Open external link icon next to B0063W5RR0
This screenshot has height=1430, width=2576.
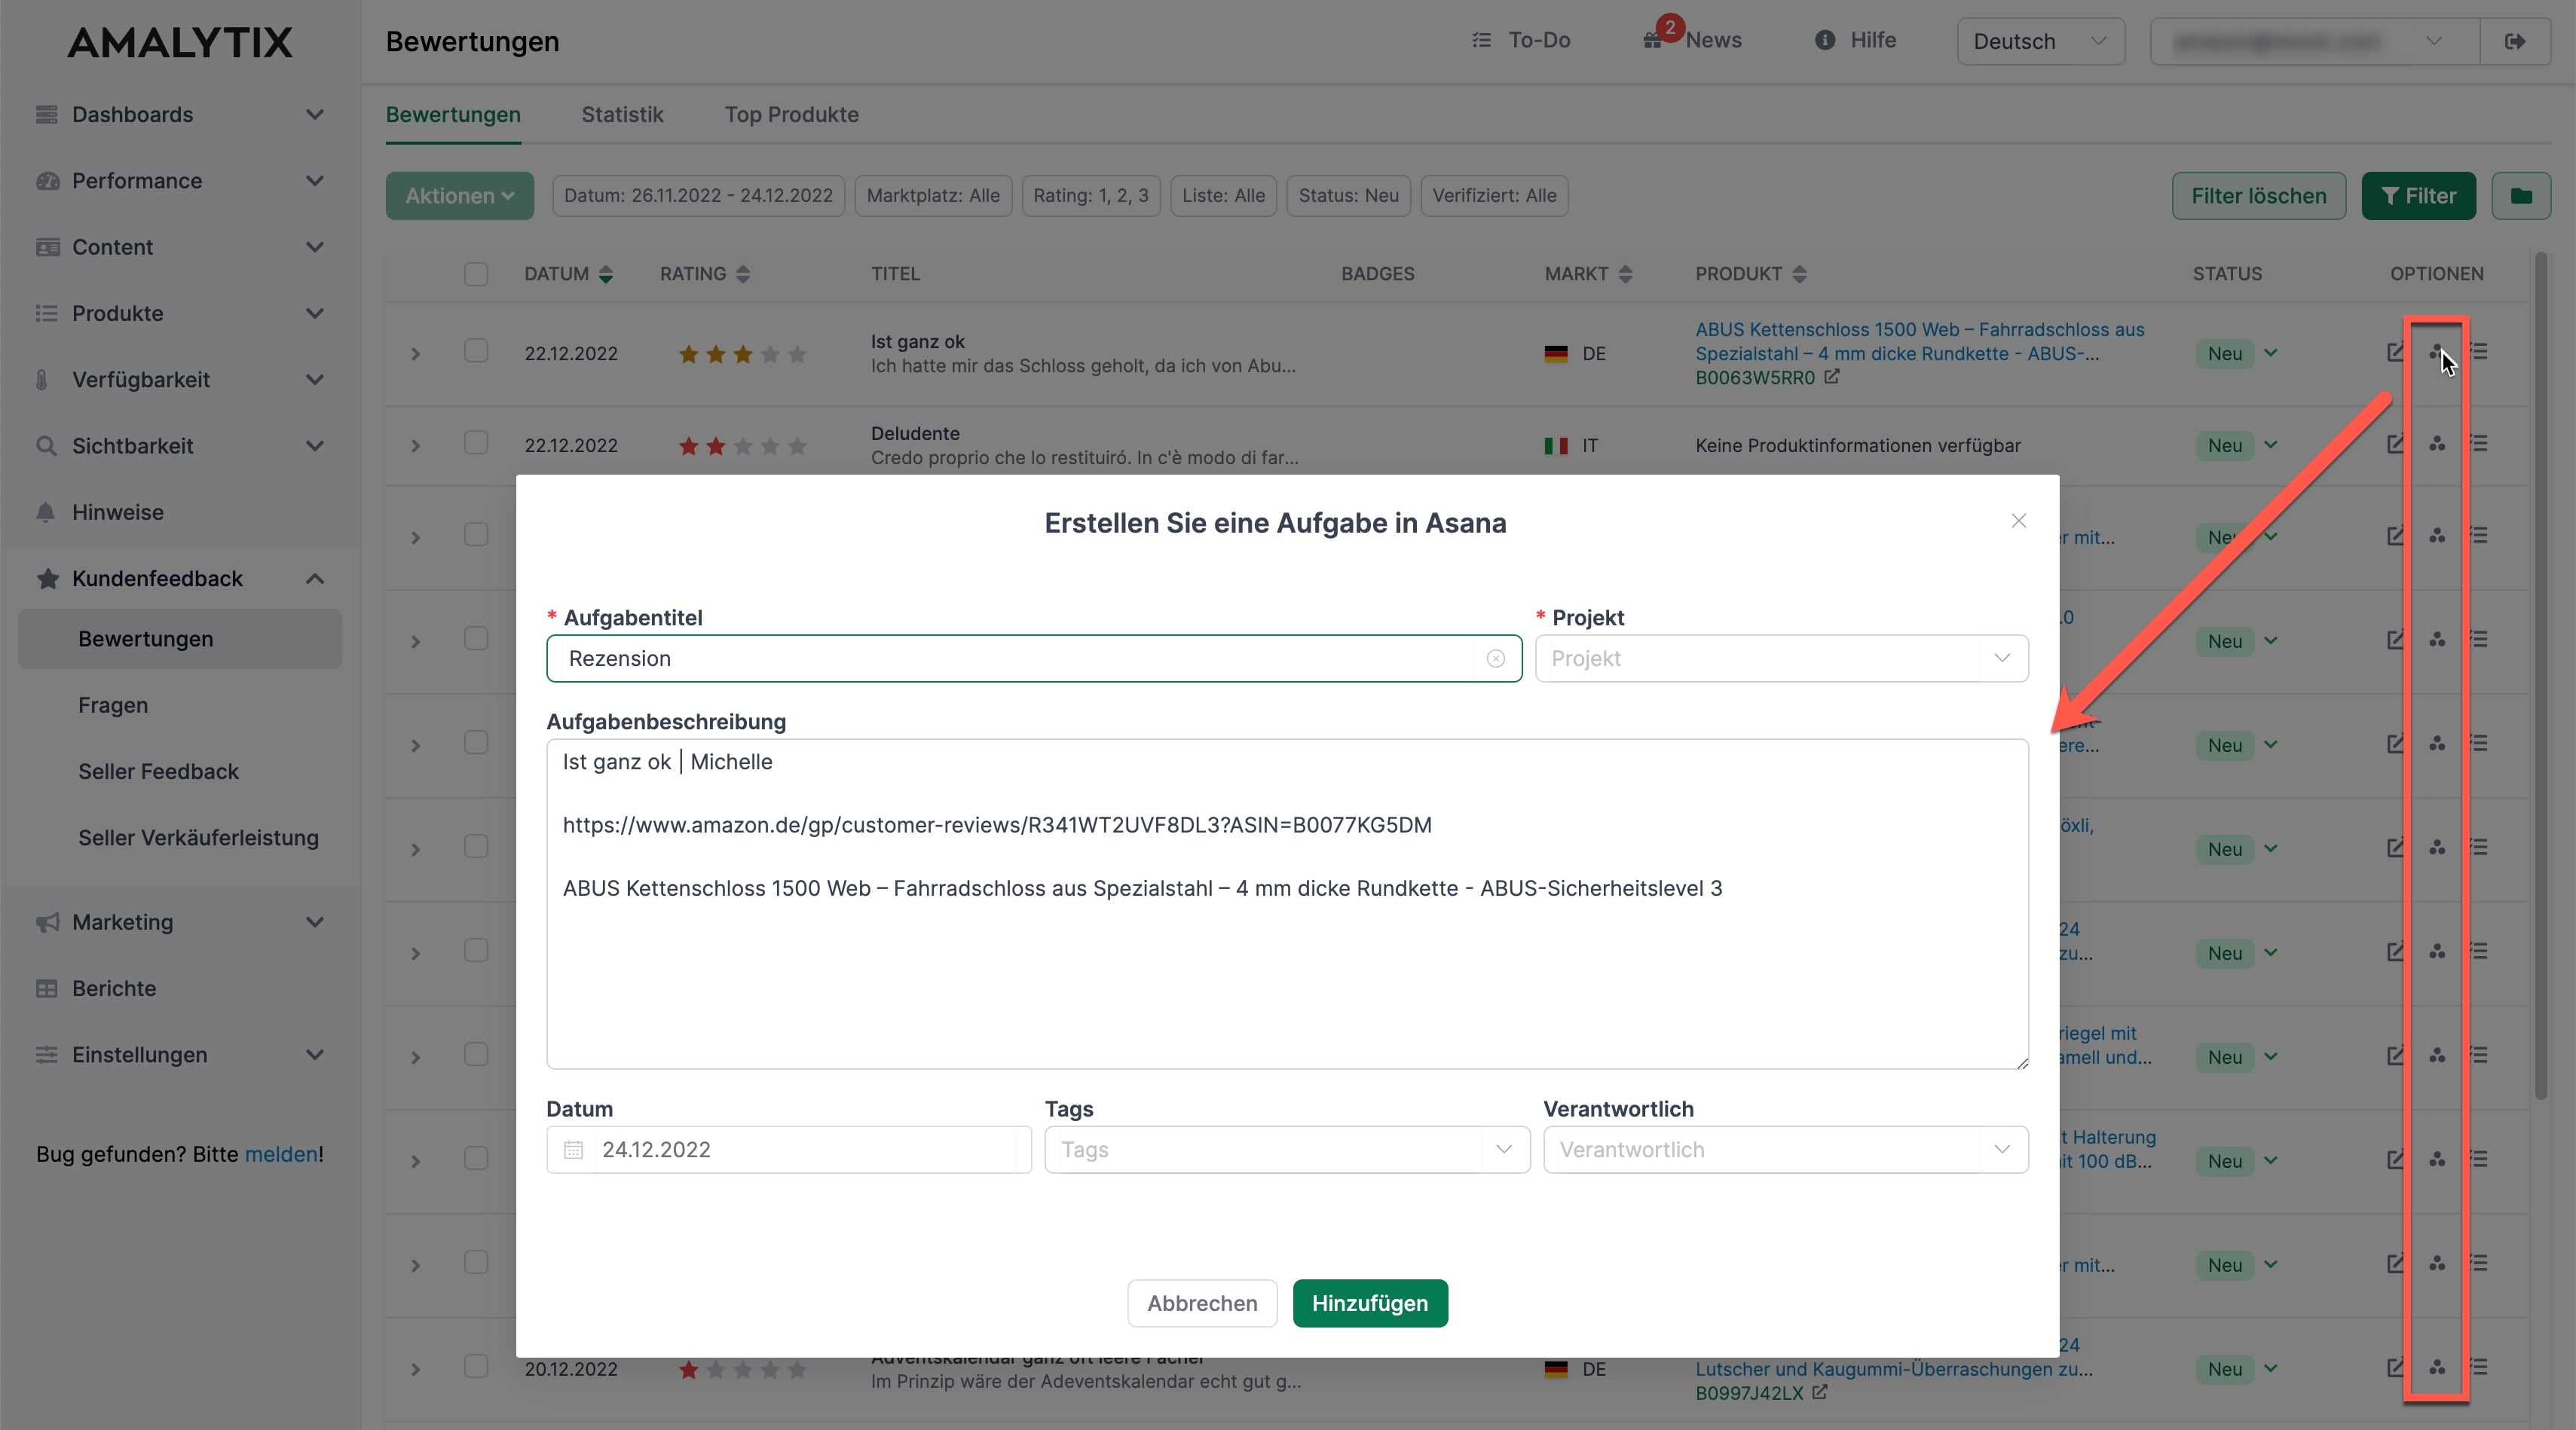pyautogui.click(x=1831, y=377)
